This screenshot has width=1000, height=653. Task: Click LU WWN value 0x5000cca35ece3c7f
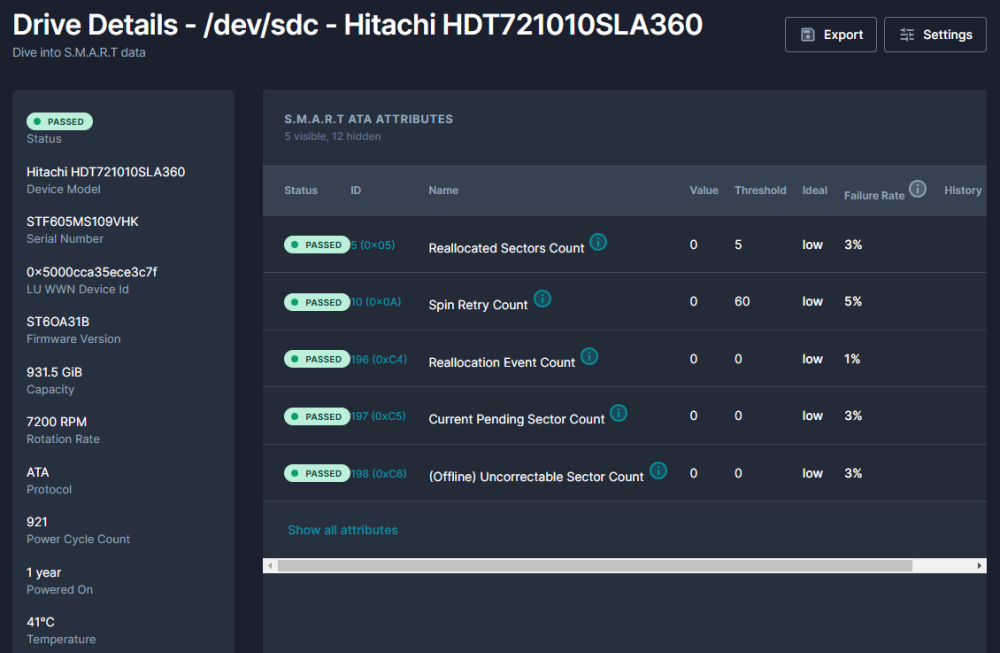[92, 272]
